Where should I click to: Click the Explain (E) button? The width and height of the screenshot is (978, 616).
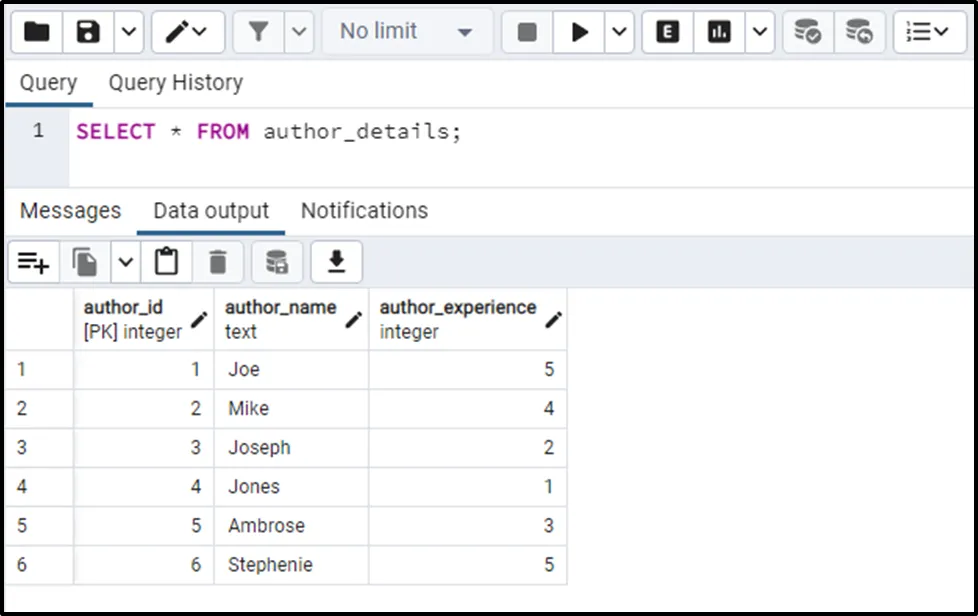(x=667, y=32)
